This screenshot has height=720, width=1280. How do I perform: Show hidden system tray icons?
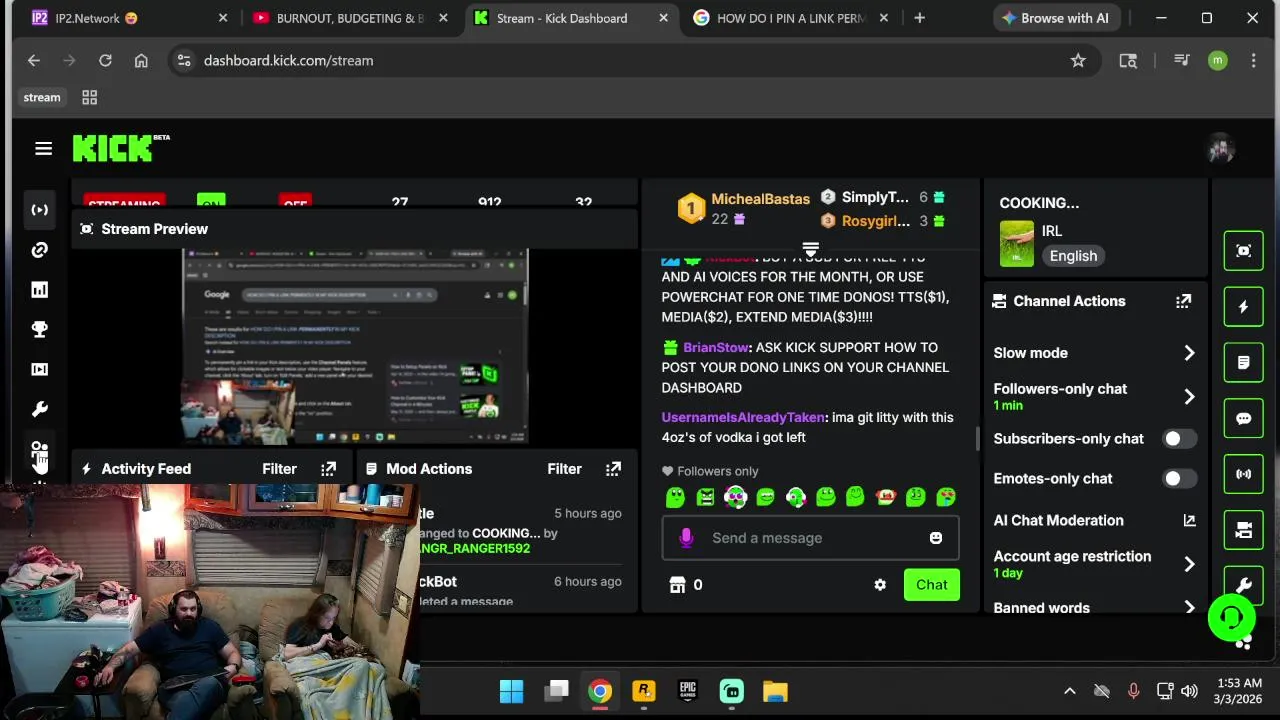coord(1070,691)
